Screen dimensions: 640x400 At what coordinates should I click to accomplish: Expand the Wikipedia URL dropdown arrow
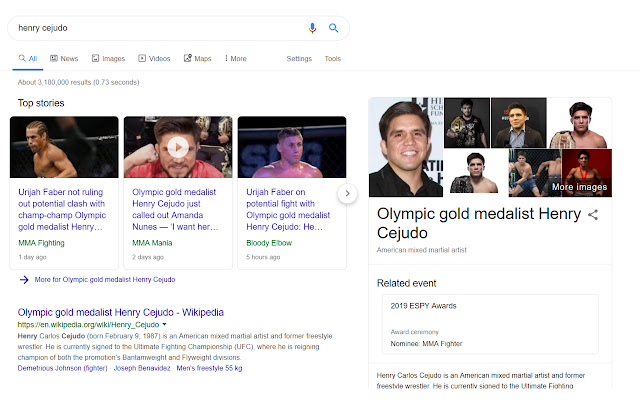click(x=164, y=325)
